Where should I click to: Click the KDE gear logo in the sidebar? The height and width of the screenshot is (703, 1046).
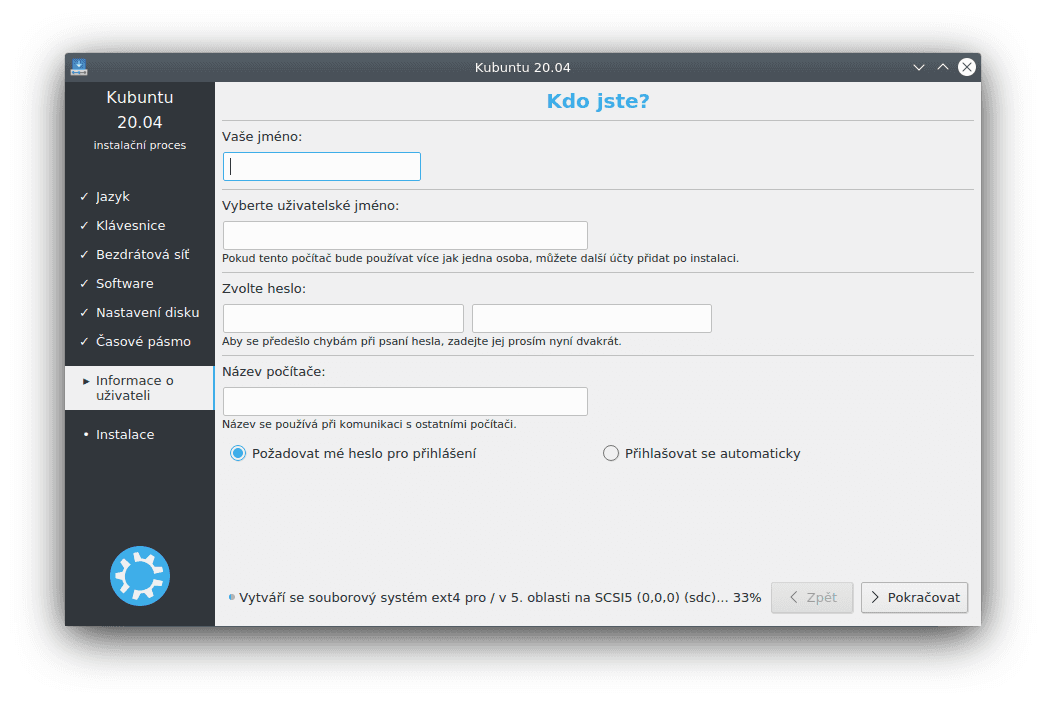coord(139,575)
